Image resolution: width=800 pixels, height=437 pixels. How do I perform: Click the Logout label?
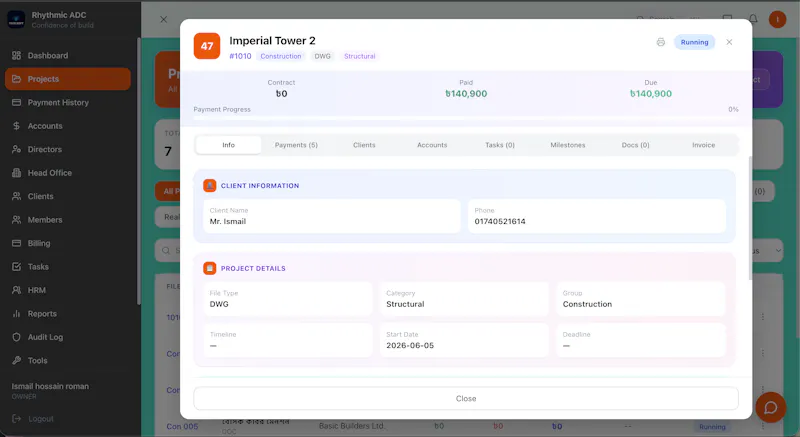pyautogui.click(x=41, y=419)
